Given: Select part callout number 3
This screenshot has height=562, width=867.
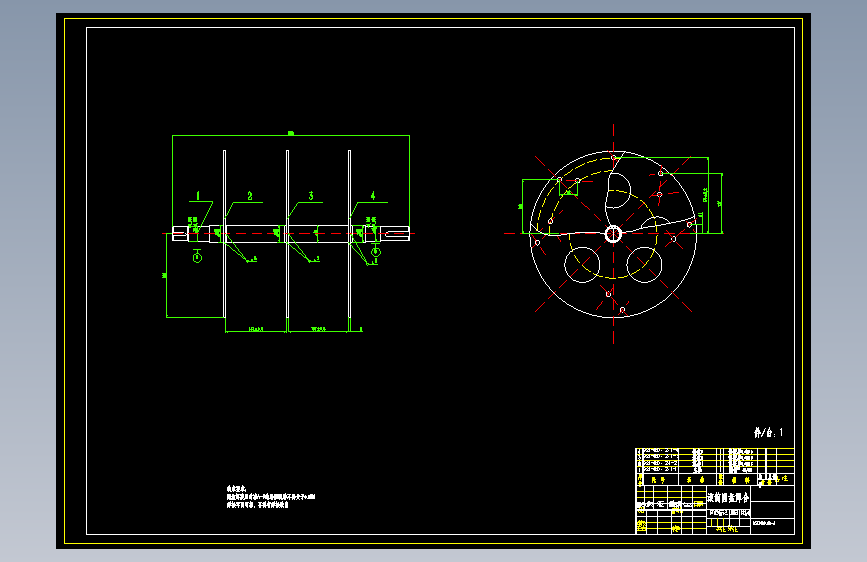Looking at the screenshot, I should coord(311,196).
